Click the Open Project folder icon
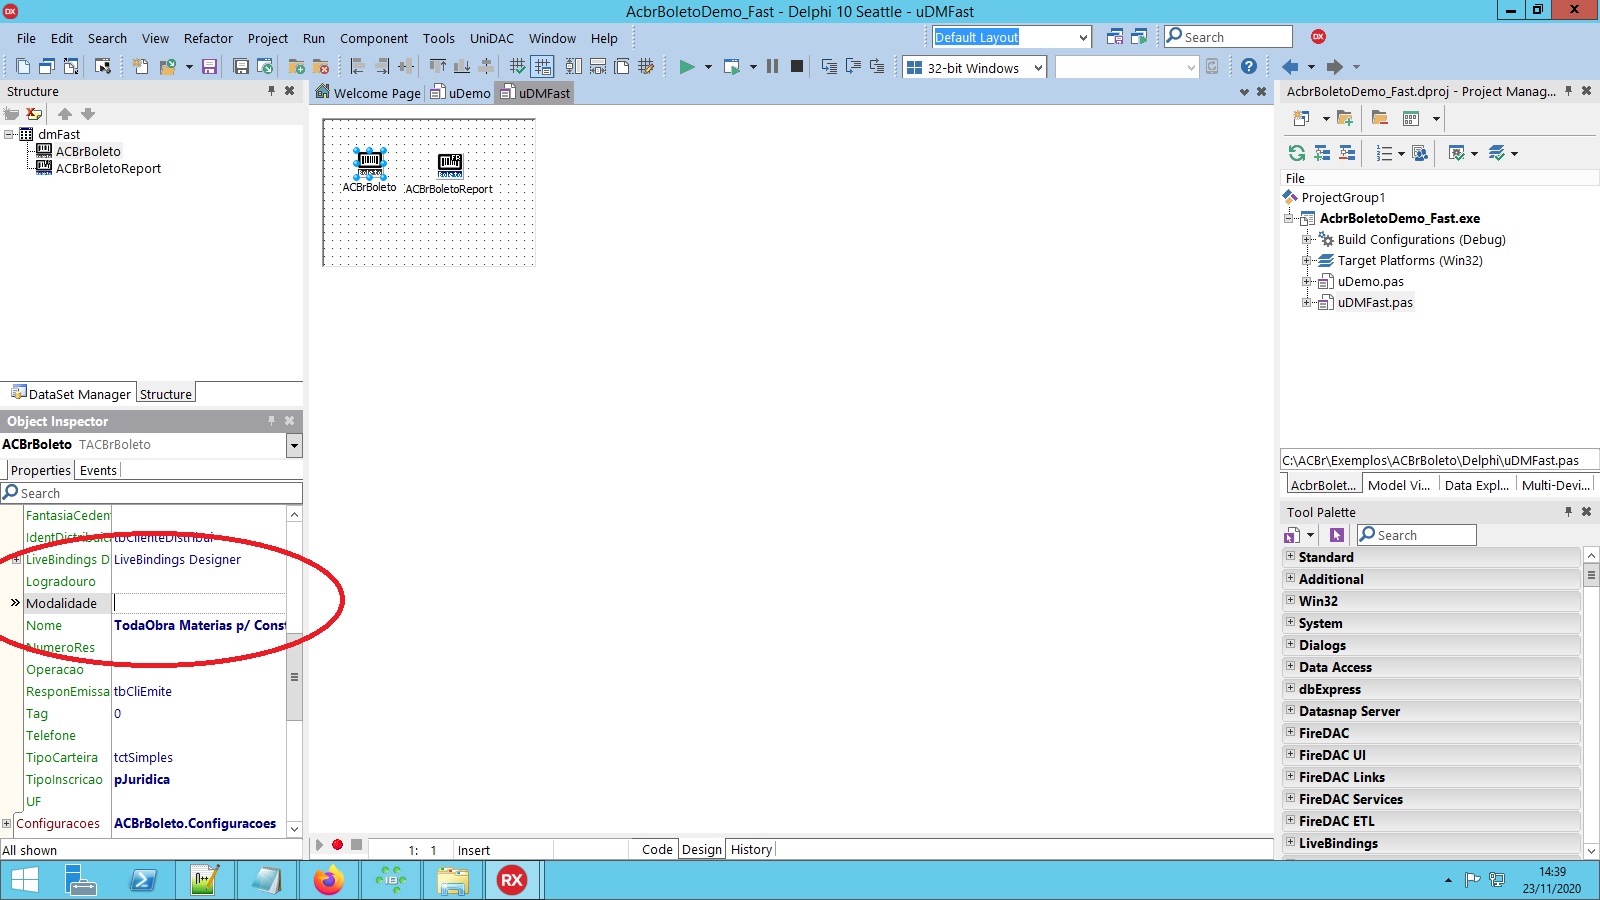1600x900 pixels. tap(168, 67)
